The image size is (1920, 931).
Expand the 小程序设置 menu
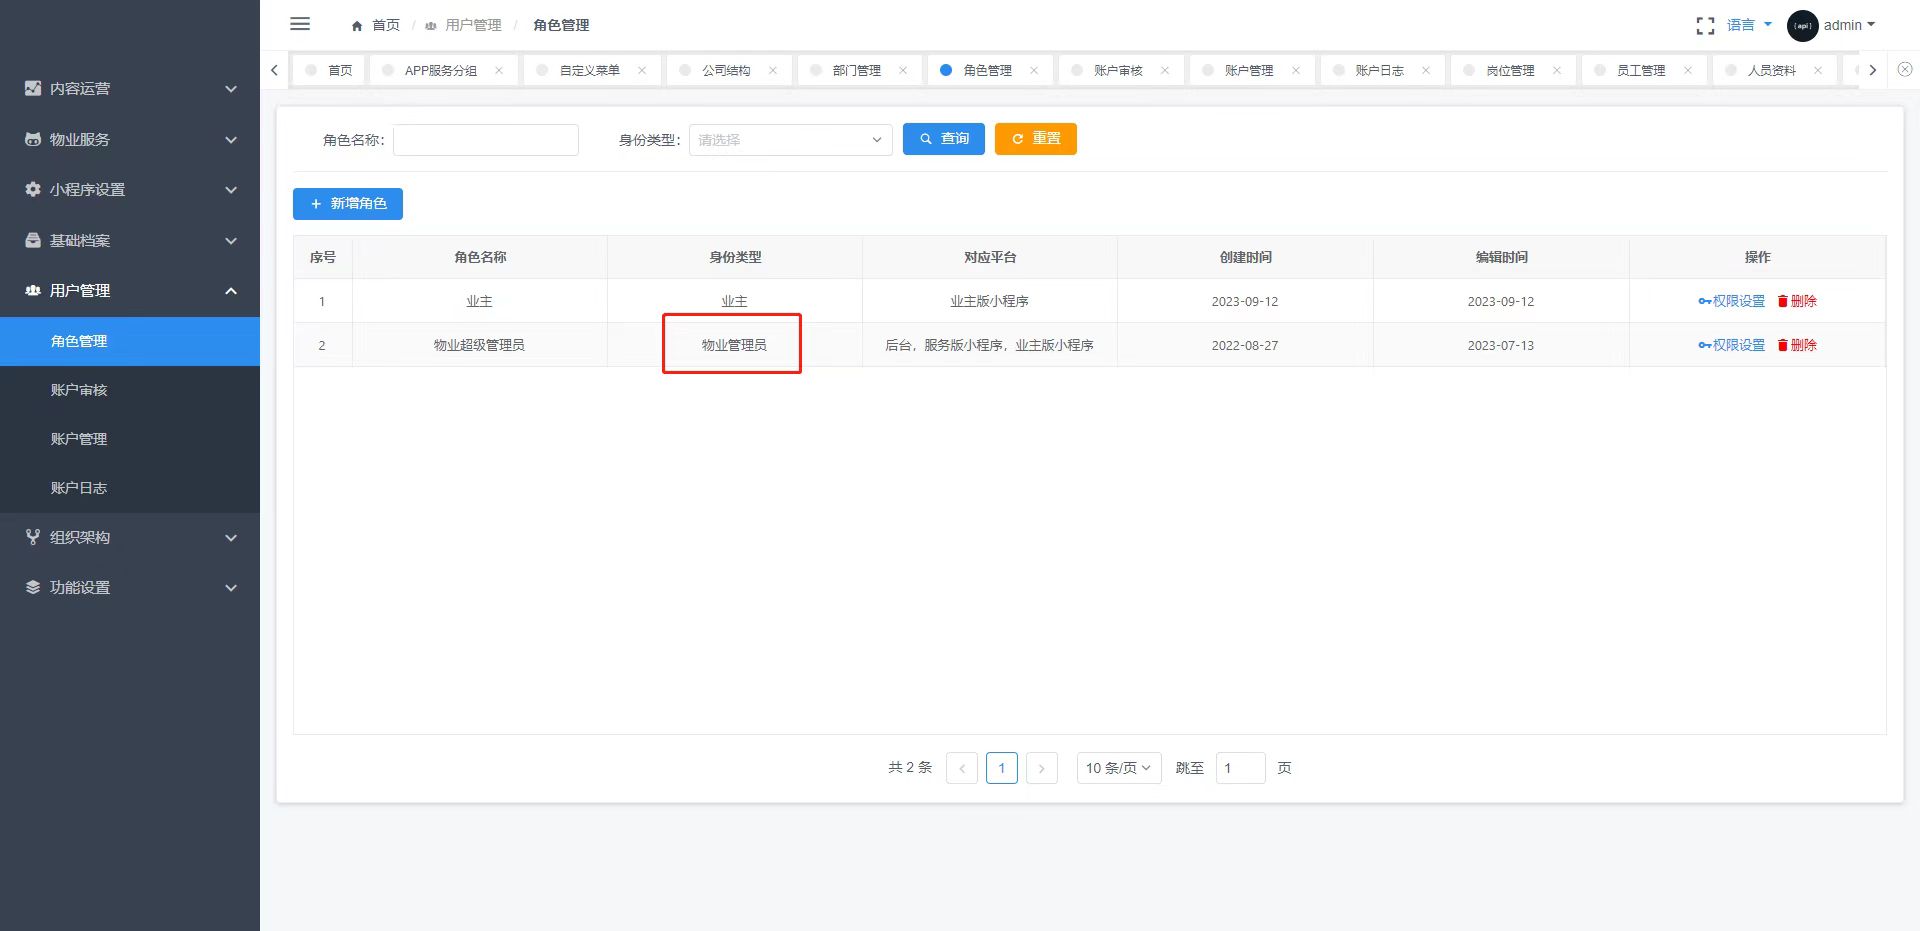pyautogui.click(x=231, y=190)
